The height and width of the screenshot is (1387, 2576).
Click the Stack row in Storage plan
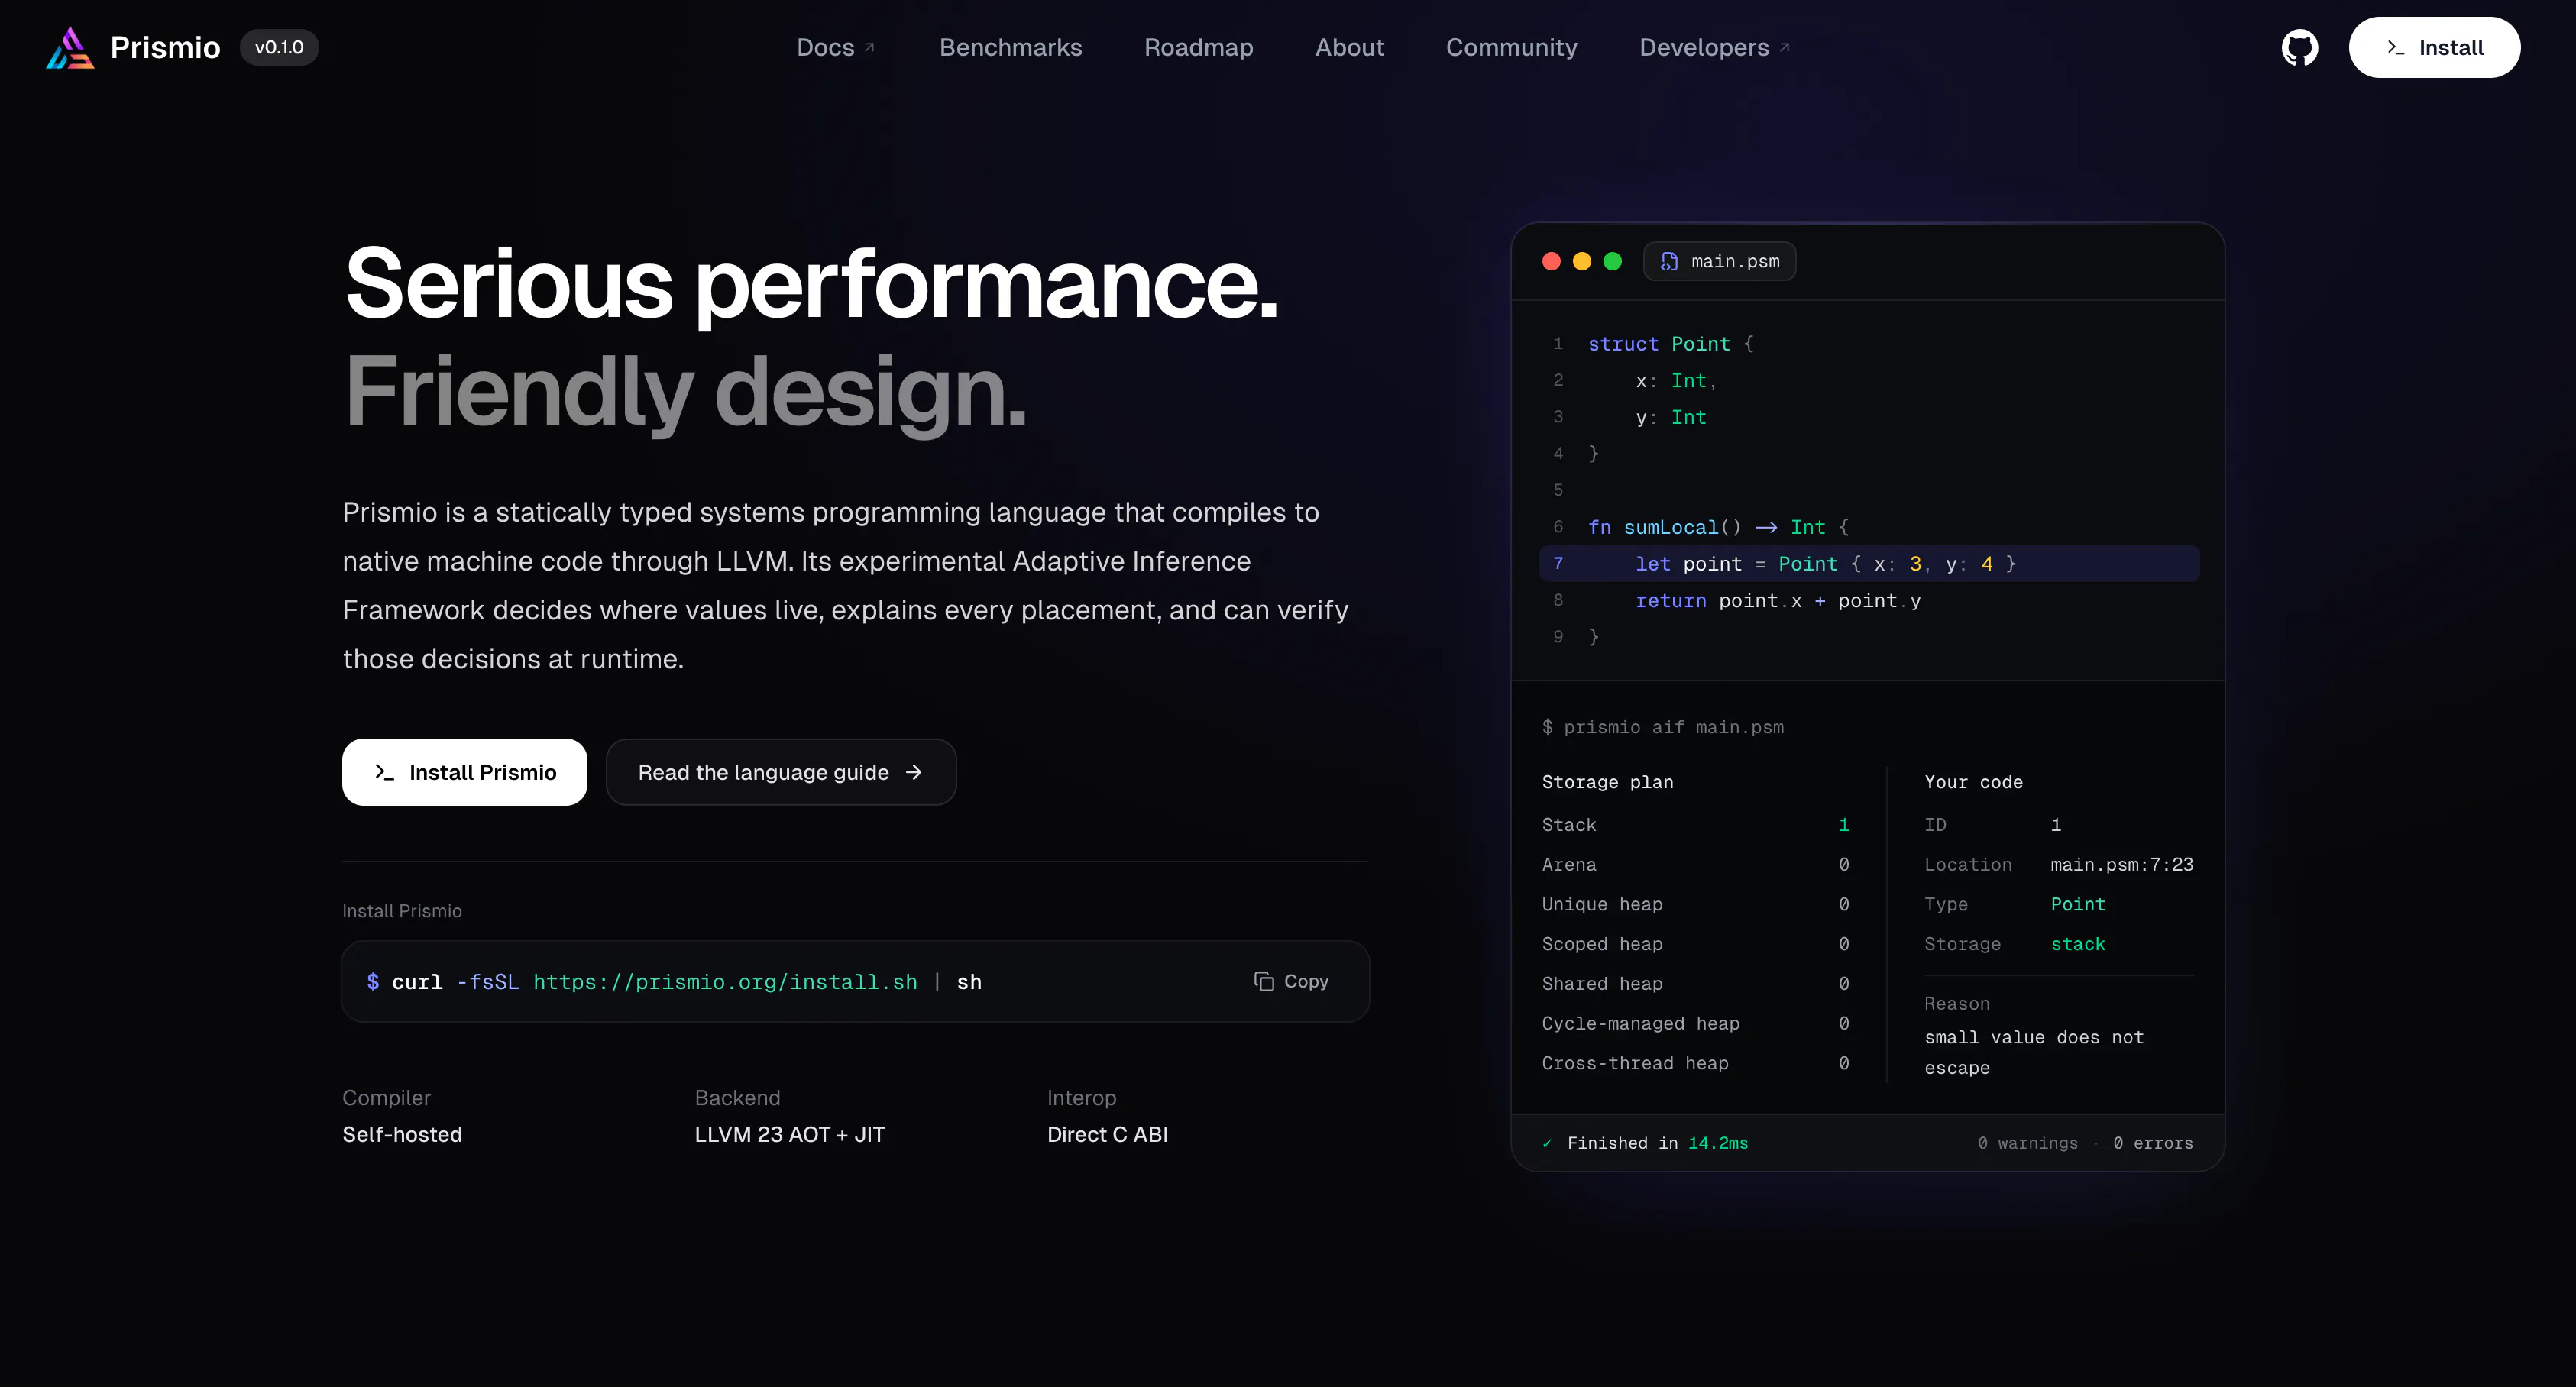tap(1695, 825)
